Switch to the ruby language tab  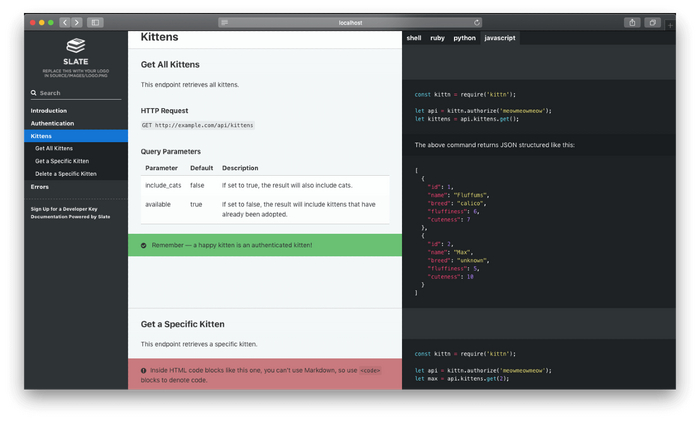[437, 37]
